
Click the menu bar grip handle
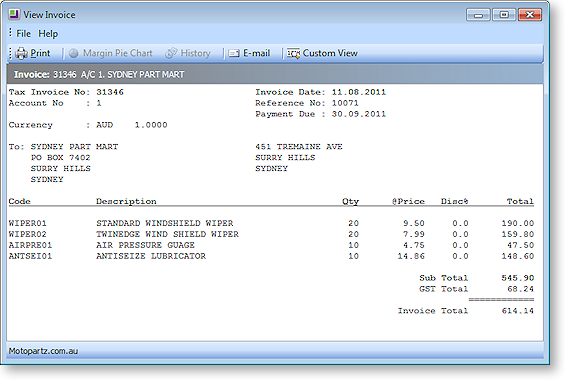[10, 33]
